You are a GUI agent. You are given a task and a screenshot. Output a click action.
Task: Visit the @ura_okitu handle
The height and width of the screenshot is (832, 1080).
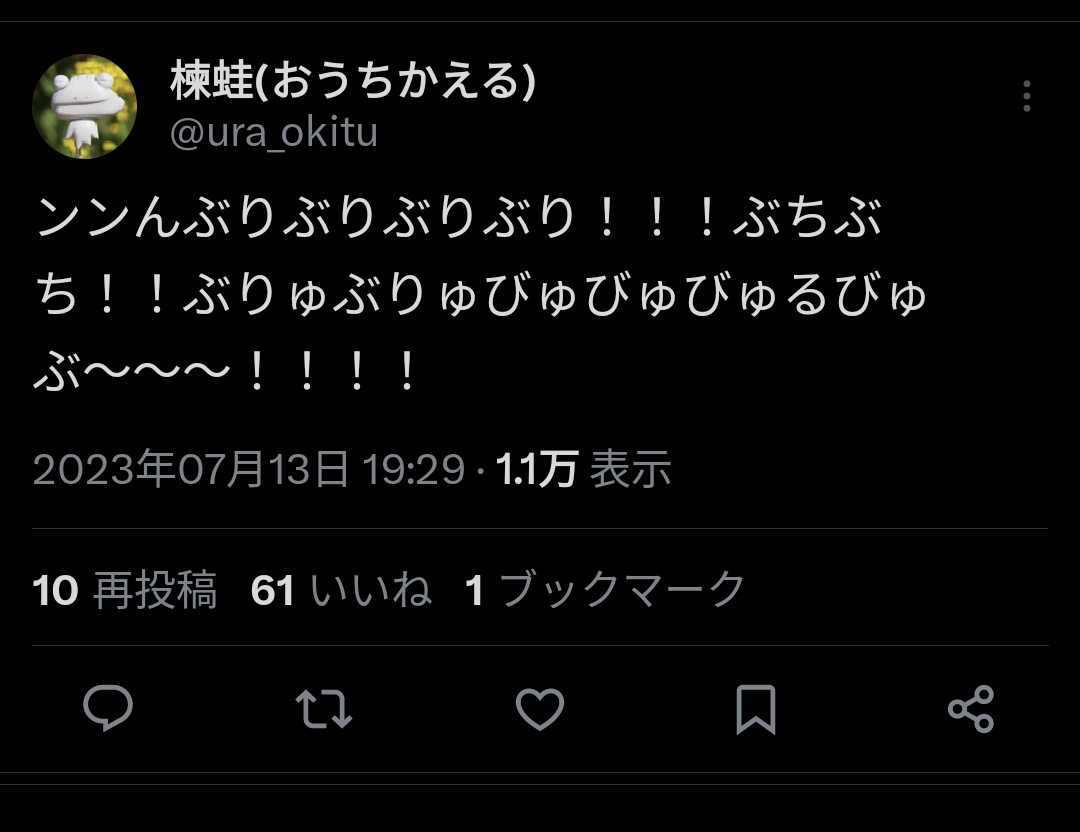click(273, 132)
